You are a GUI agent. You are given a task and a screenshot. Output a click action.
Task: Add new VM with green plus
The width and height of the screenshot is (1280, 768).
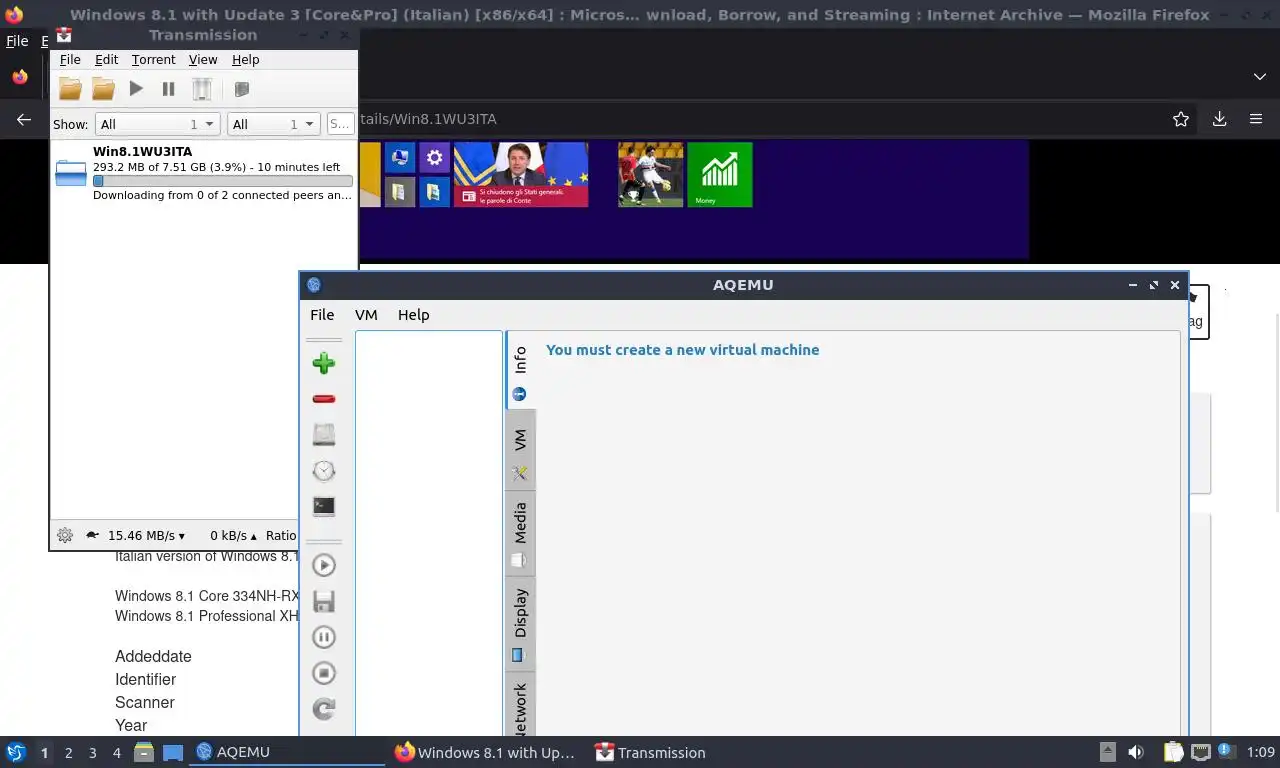pyautogui.click(x=323, y=363)
